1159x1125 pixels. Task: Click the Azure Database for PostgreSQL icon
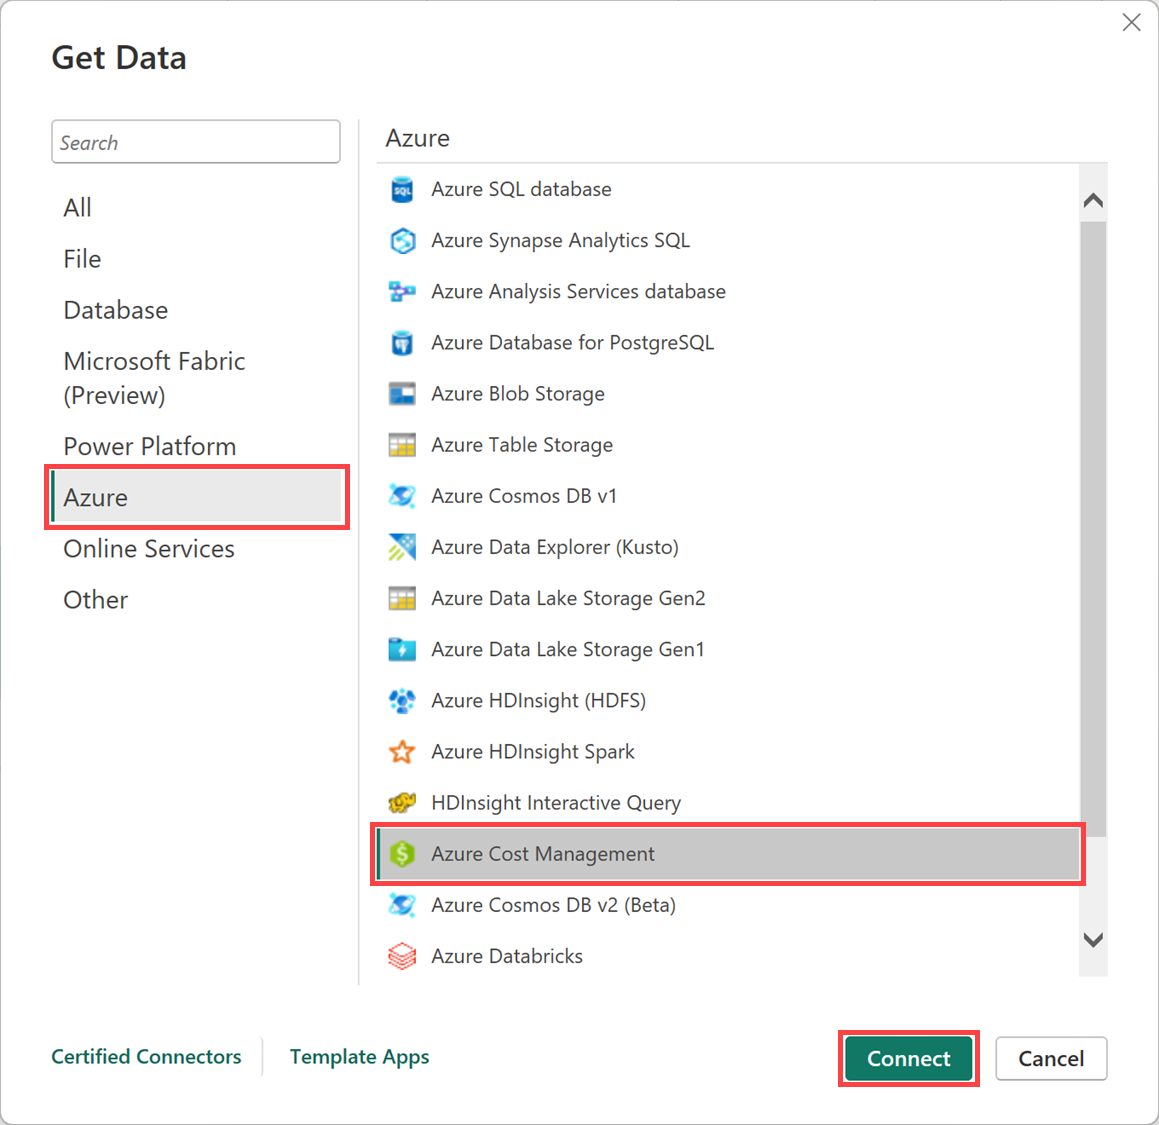coord(402,343)
